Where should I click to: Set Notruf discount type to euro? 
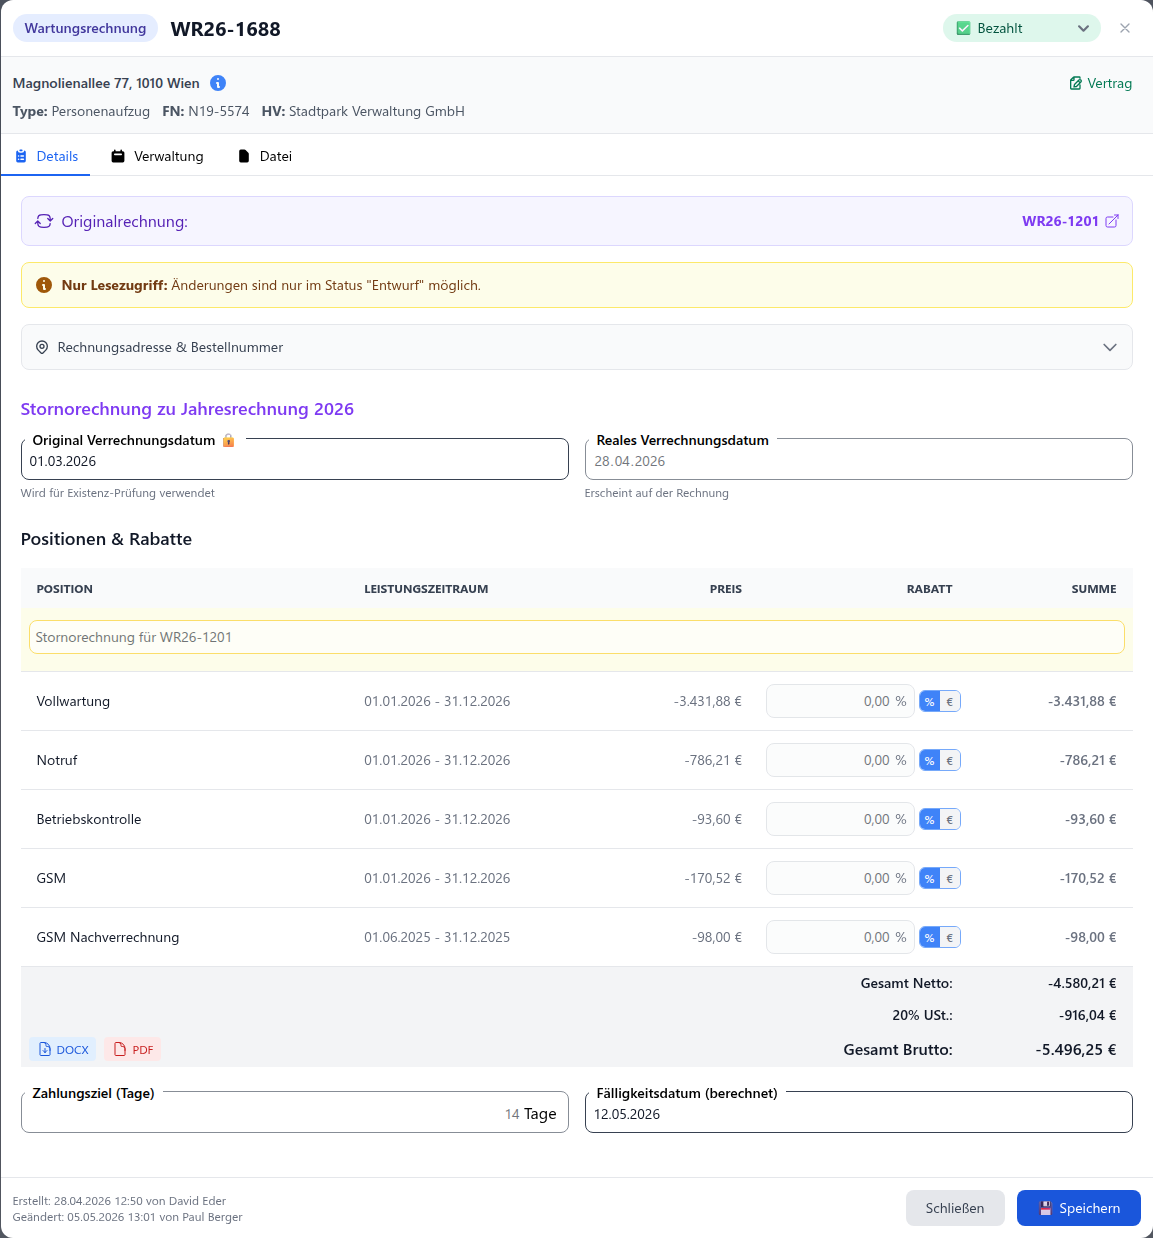(x=950, y=760)
